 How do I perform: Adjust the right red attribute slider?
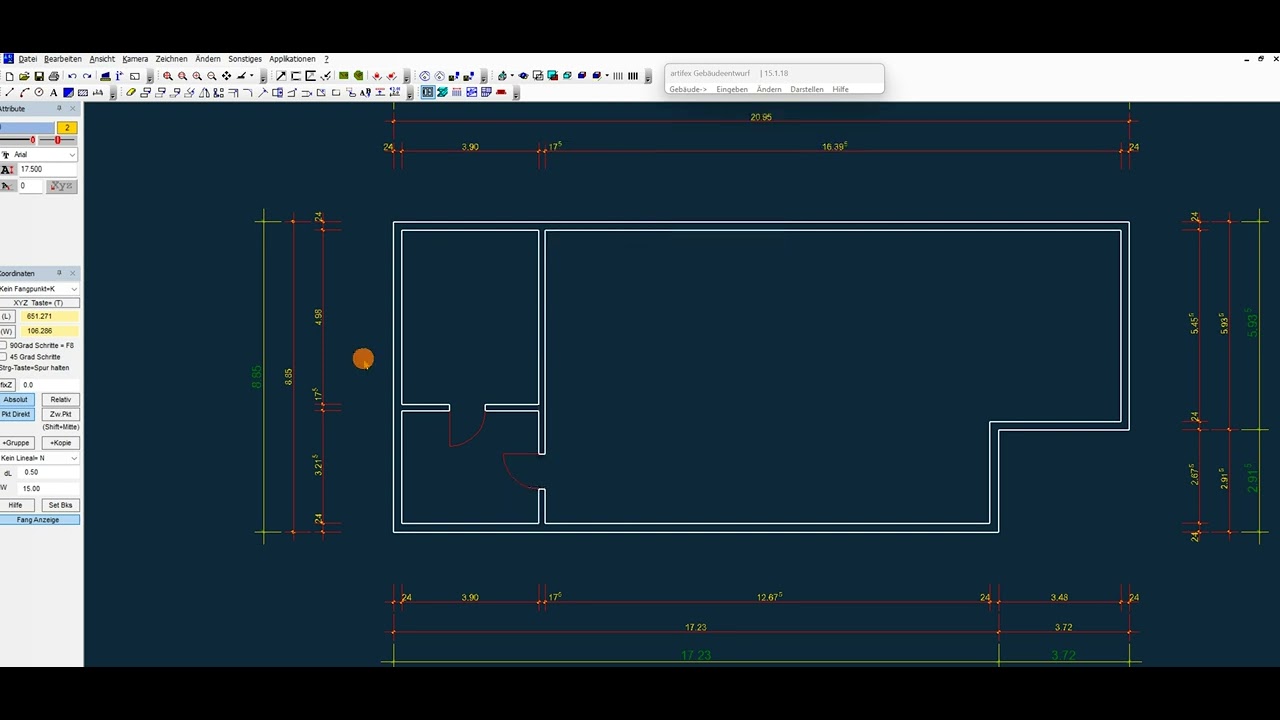[57, 140]
